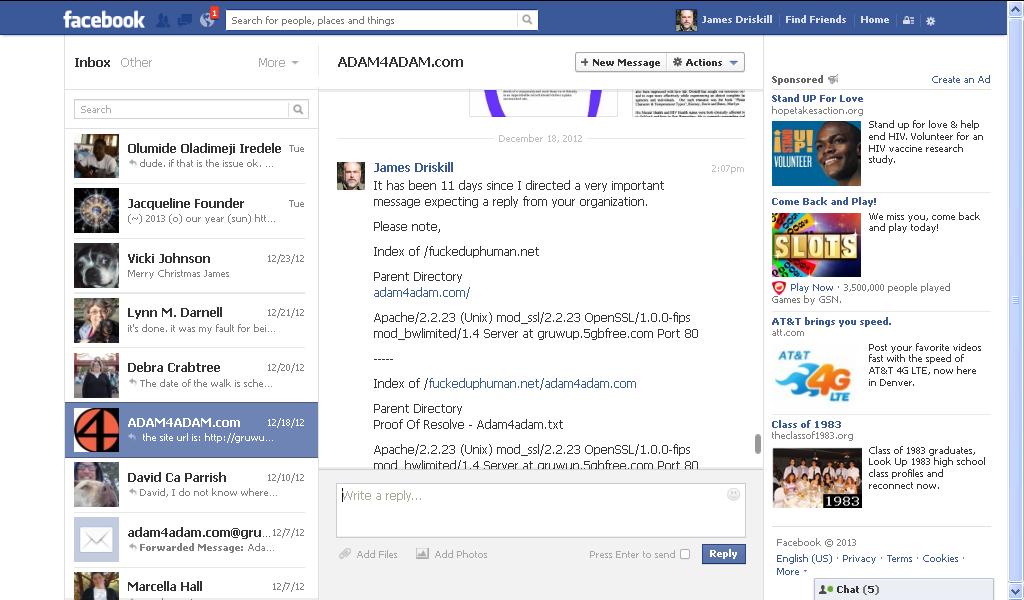
Task: Click the AT&T 4G LTE ad image
Action: pos(816,375)
